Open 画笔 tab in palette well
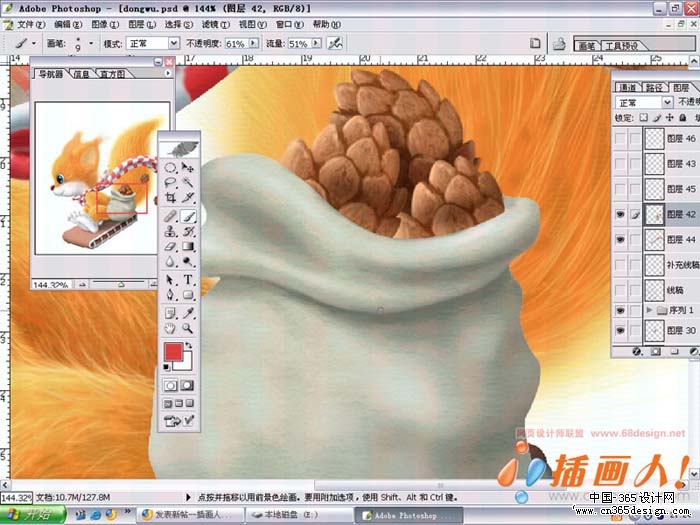This screenshot has height=525, width=700. click(x=587, y=46)
